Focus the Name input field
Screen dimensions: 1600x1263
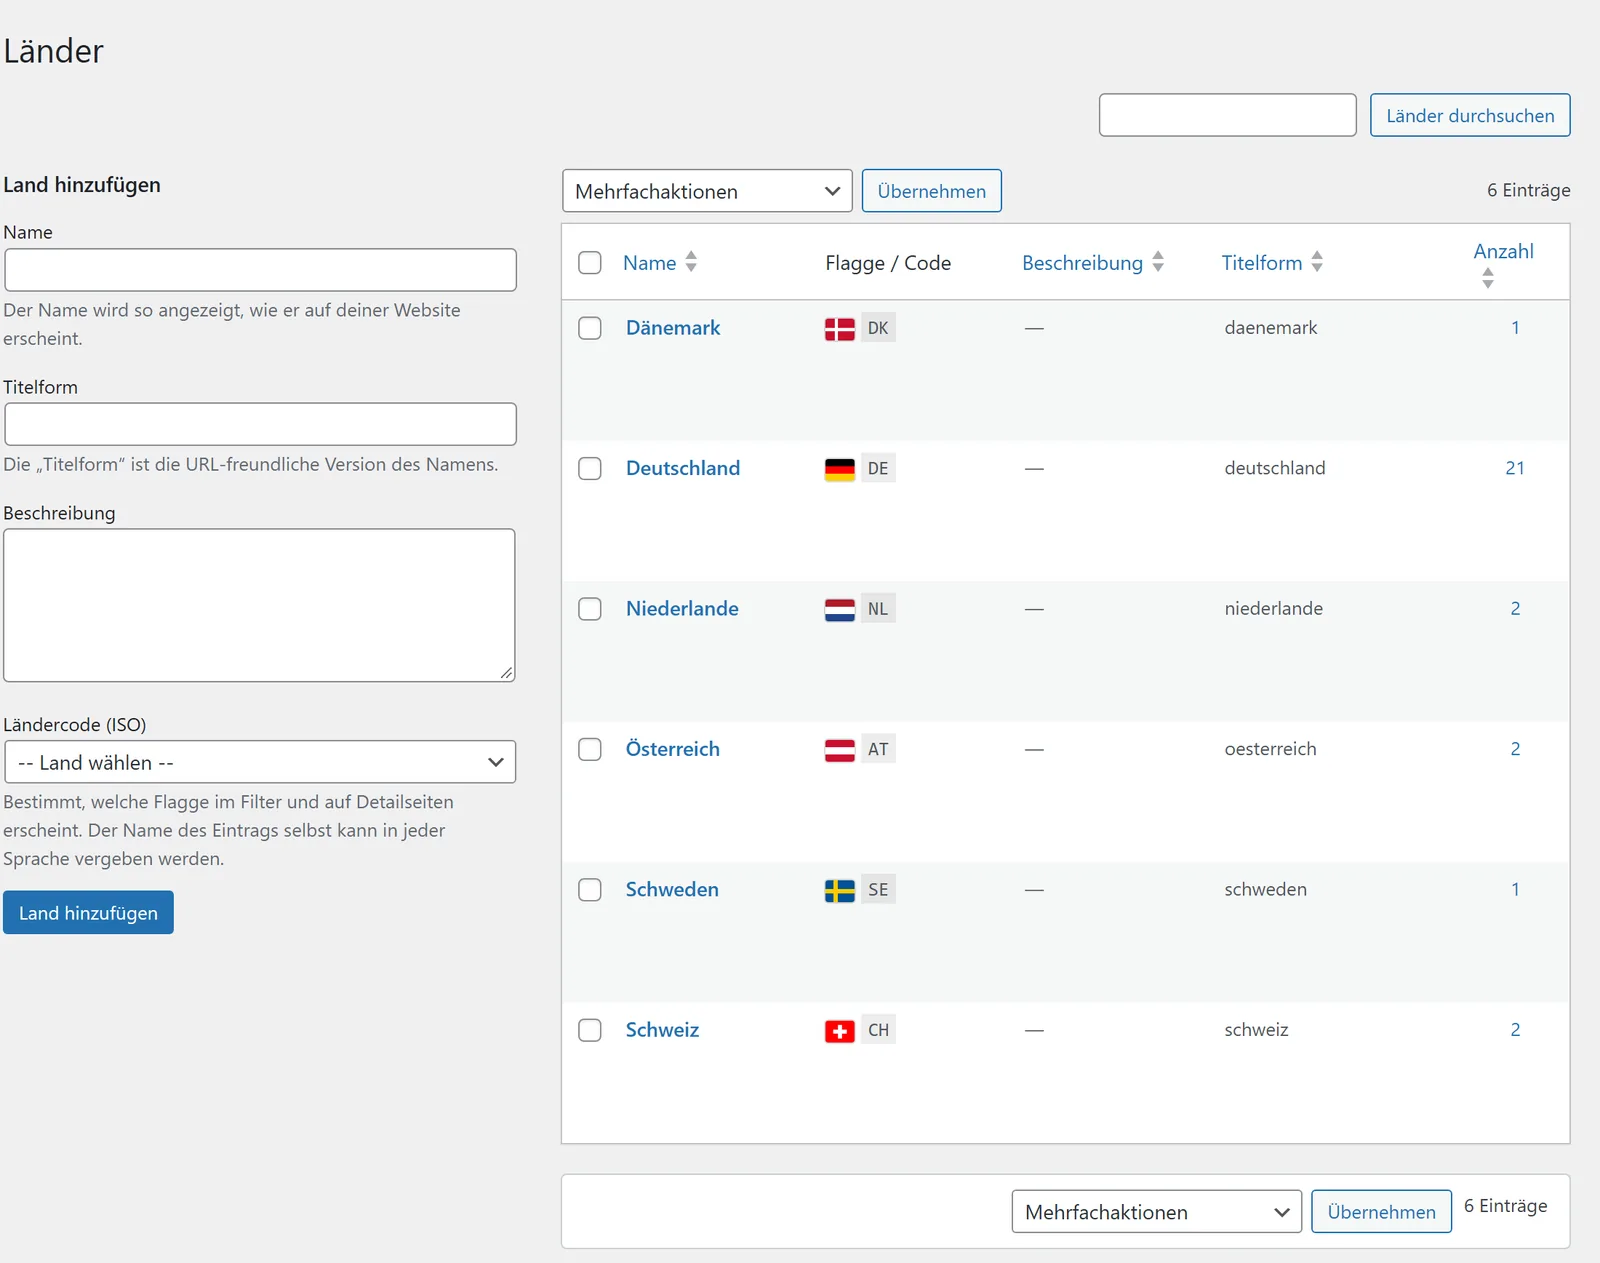point(260,270)
